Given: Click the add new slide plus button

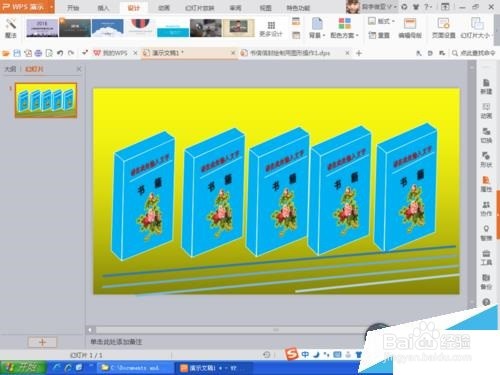Looking at the screenshot, I should point(42,342).
